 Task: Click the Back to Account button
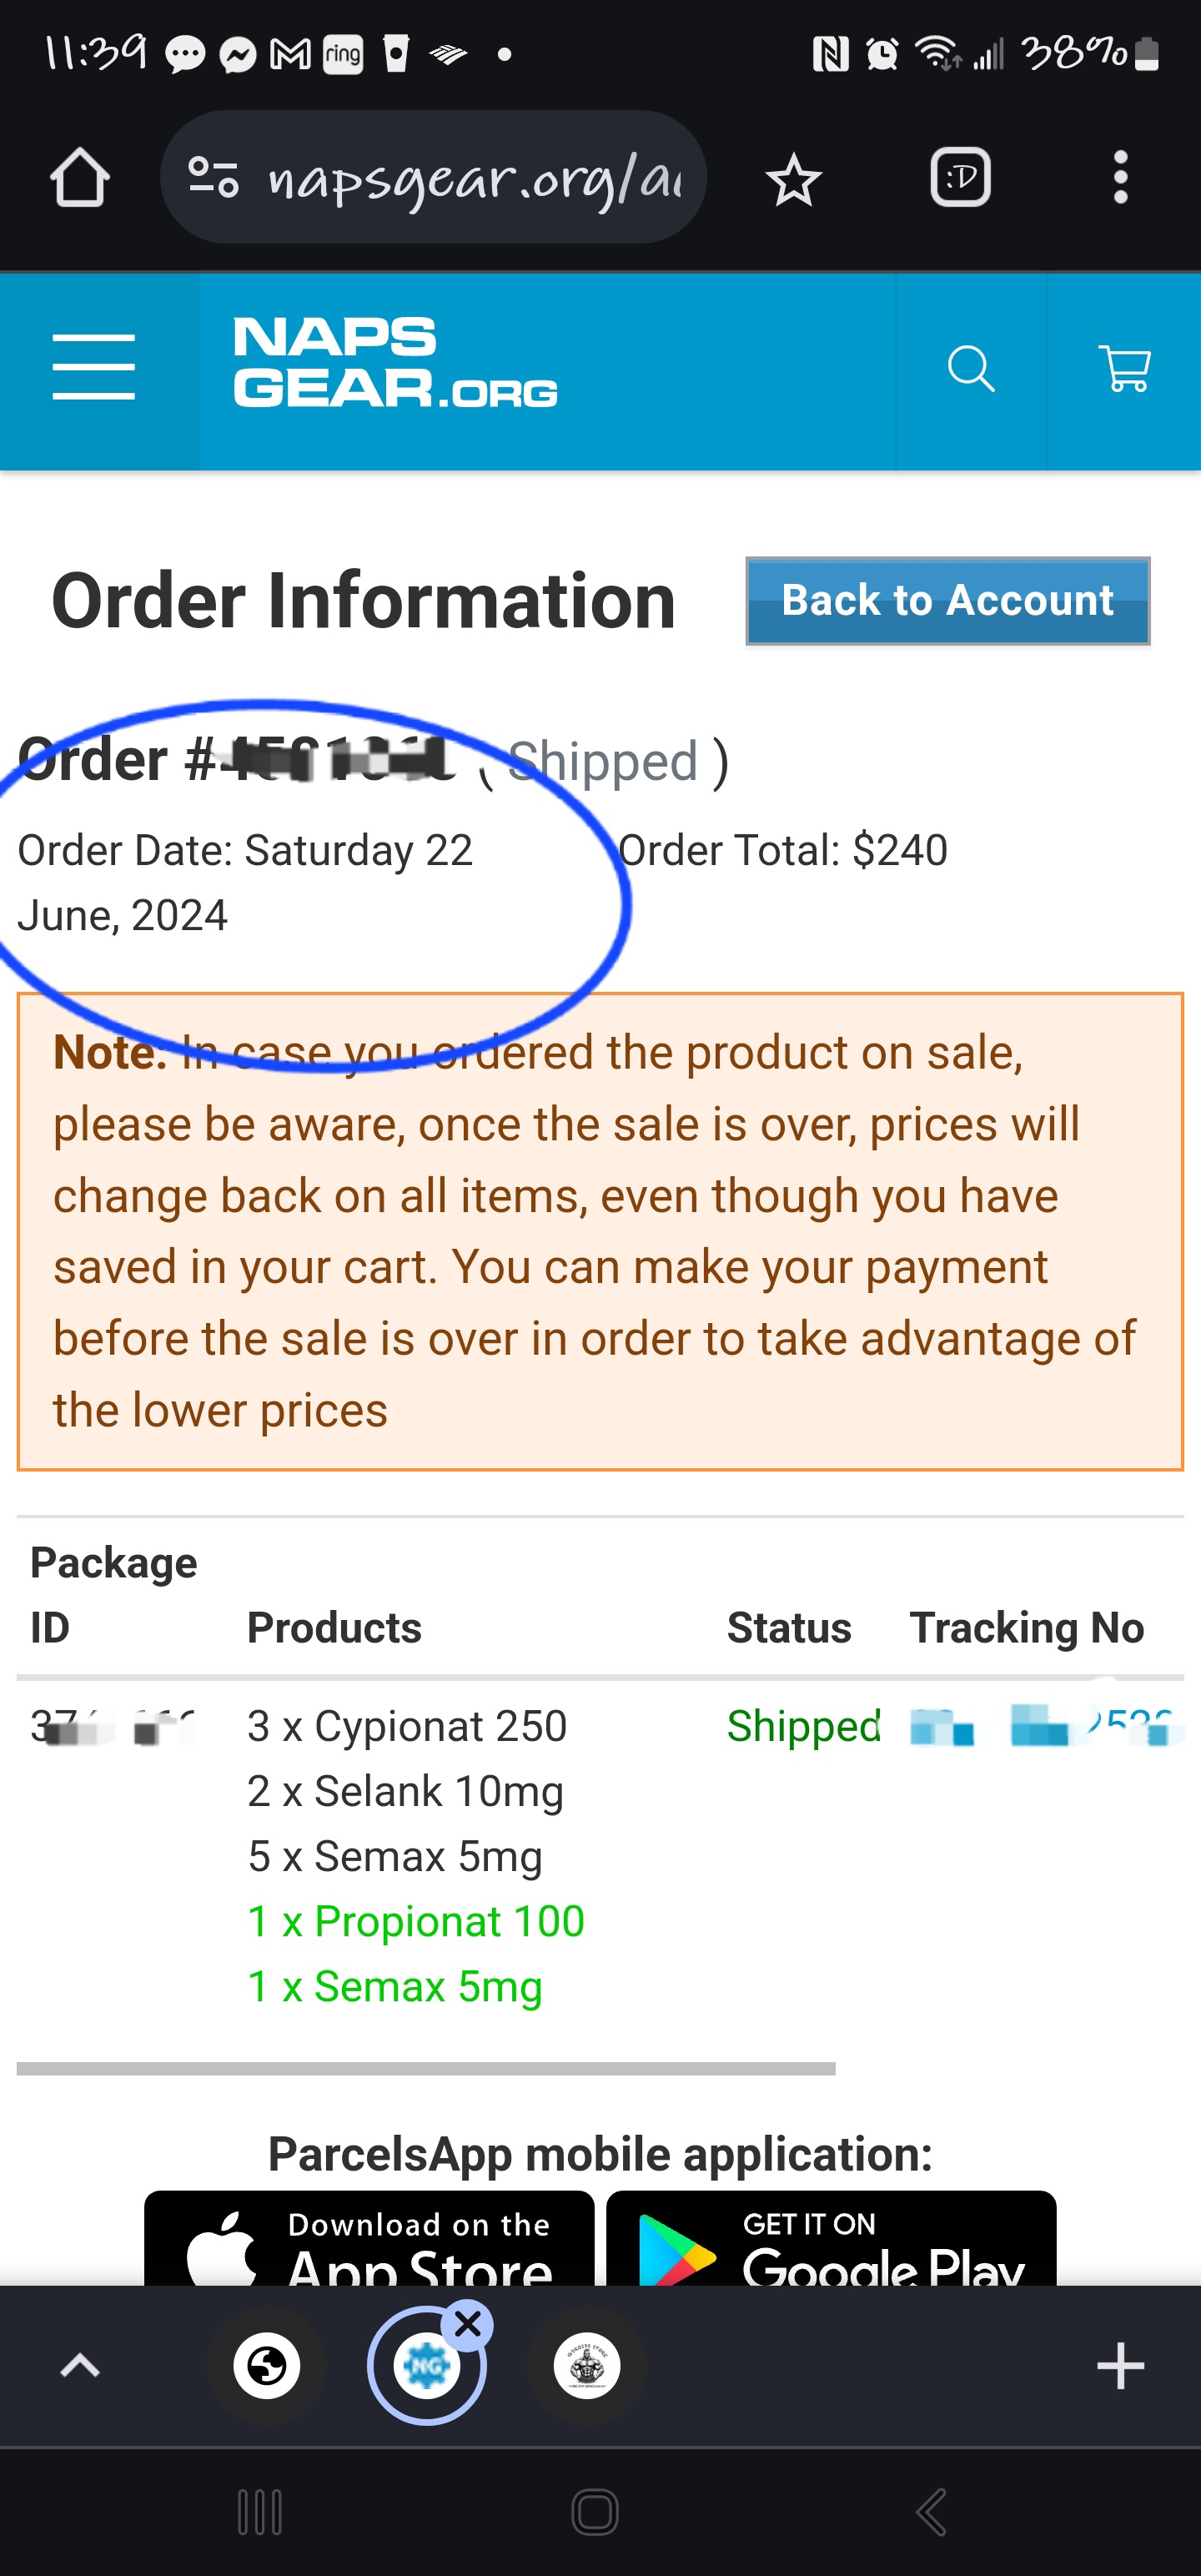point(947,601)
